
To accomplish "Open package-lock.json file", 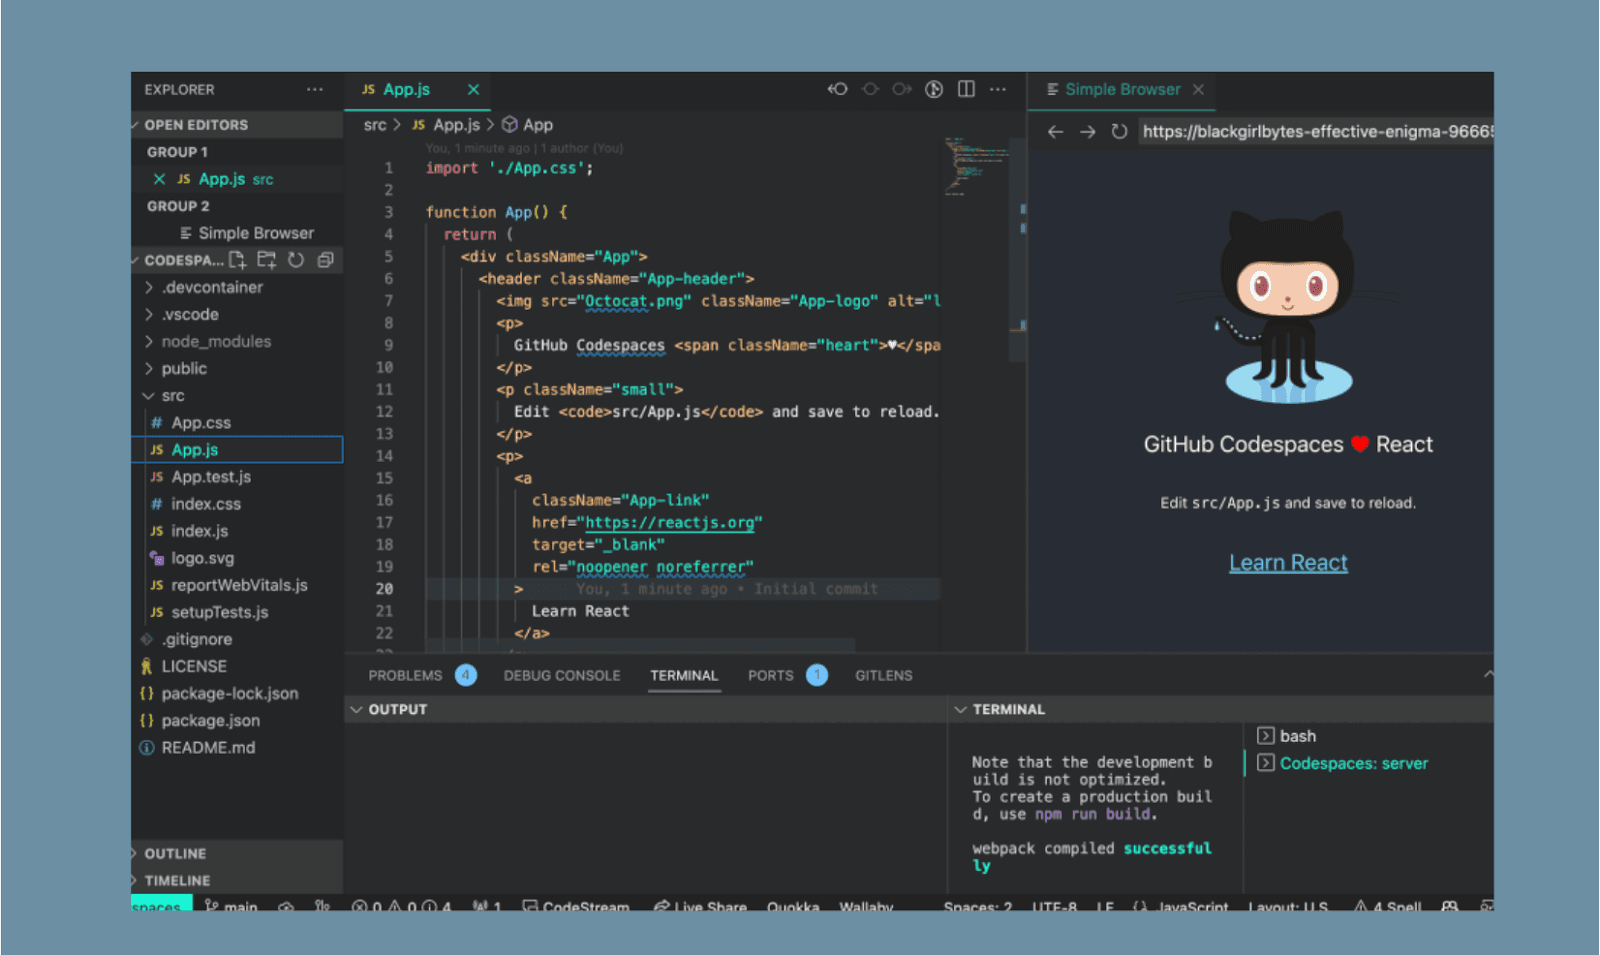I will point(229,692).
